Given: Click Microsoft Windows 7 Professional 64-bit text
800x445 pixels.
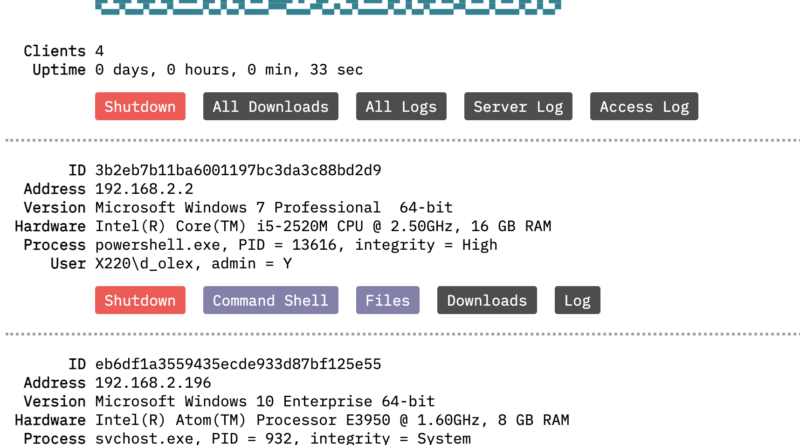Looking at the screenshot, I should [274, 208].
